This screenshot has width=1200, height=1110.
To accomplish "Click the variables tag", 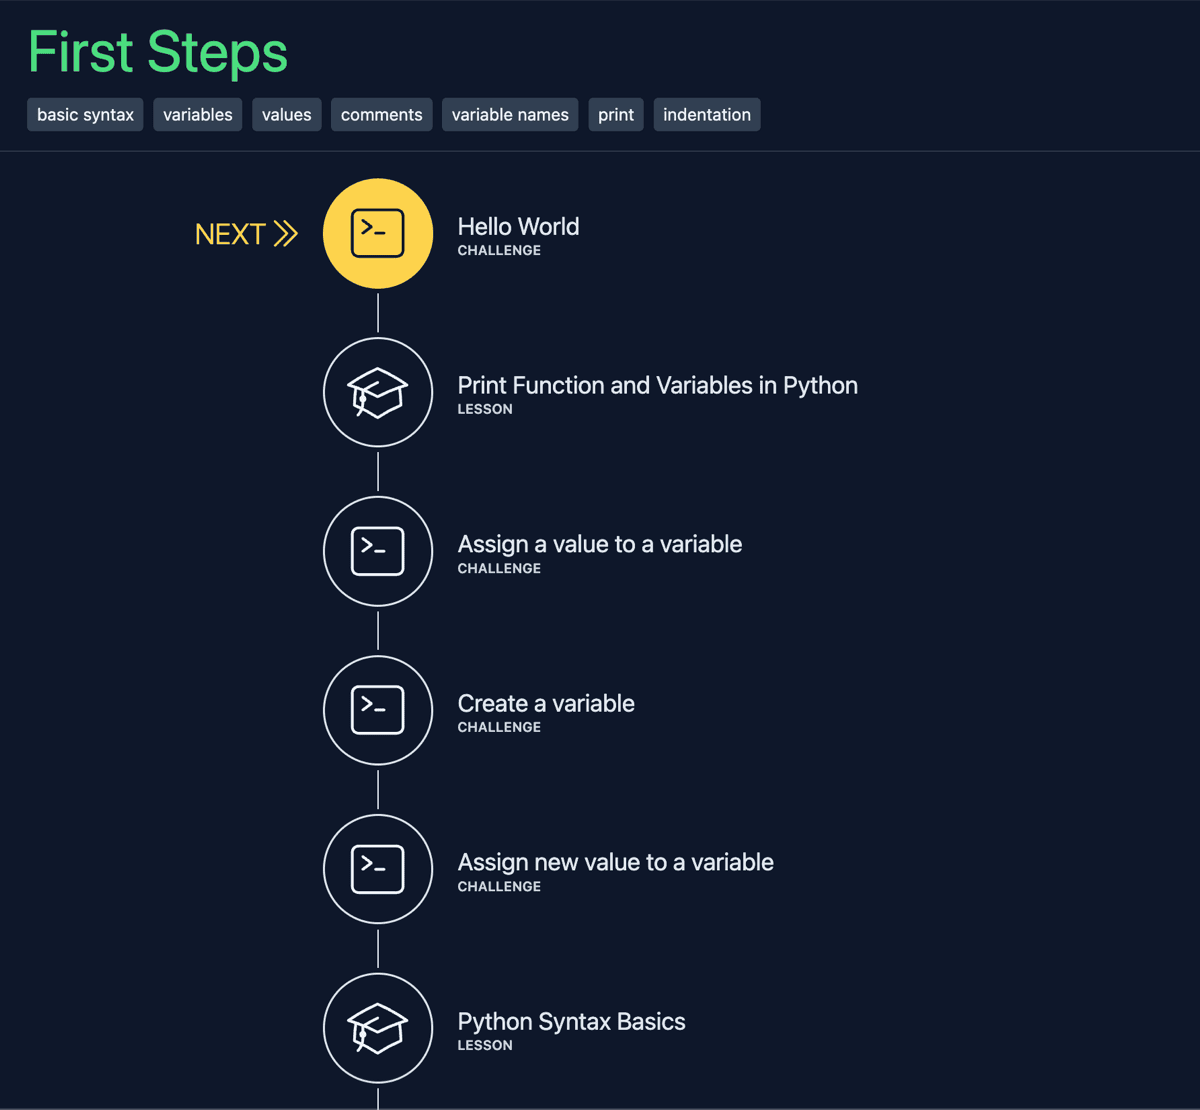I will pyautogui.click(x=197, y=114).
